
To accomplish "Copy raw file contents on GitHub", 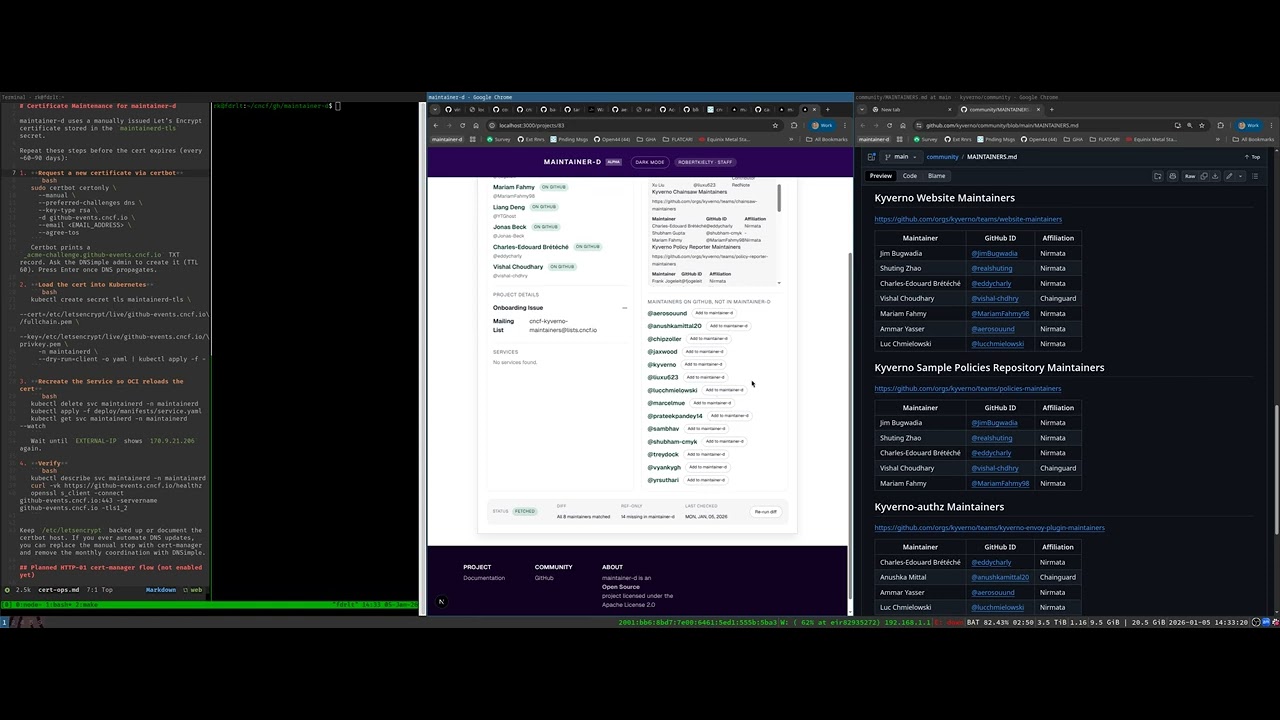I will tap(1204, 176).
